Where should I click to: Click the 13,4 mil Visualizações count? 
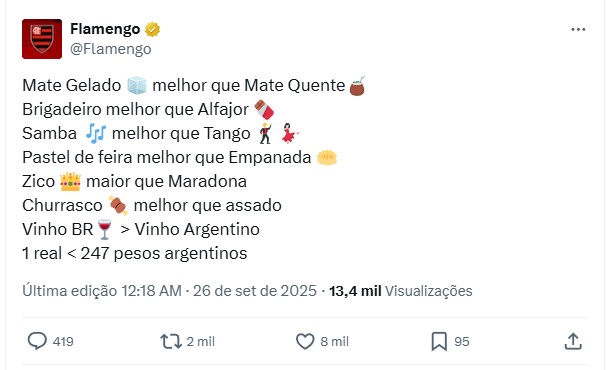[400, 291]
